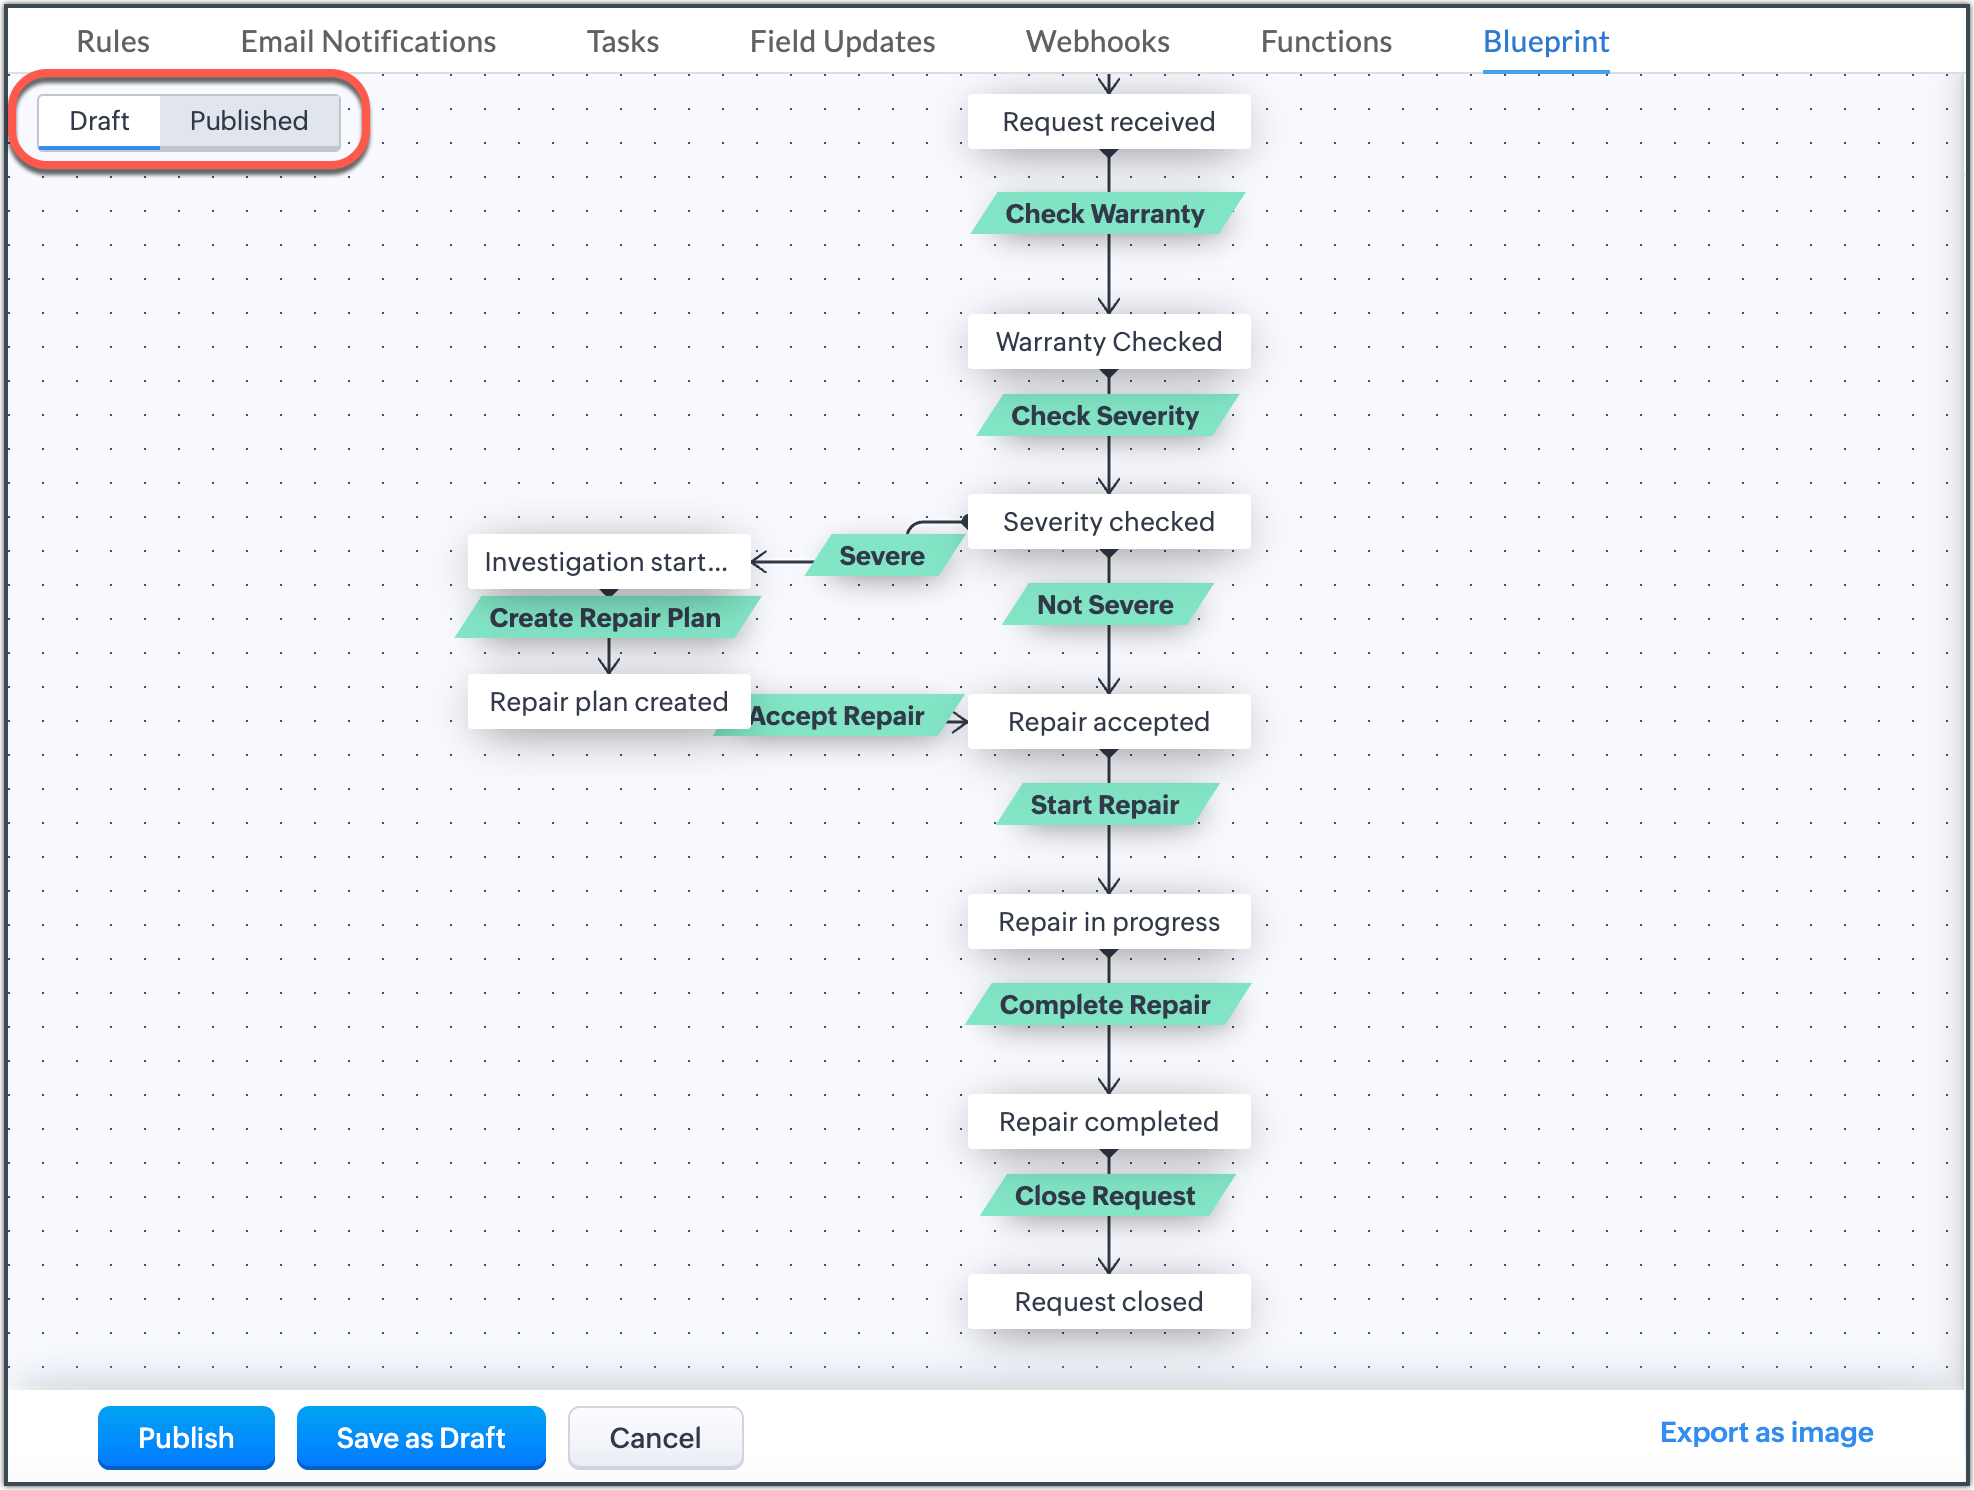Viewport: 1974px width, 1490px height.
Task: Select the Repair in progress state
Action: pos(1108,922)
